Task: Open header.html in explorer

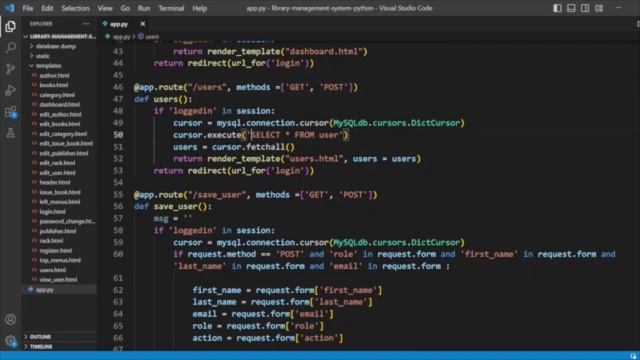Action: coord(55,182)
